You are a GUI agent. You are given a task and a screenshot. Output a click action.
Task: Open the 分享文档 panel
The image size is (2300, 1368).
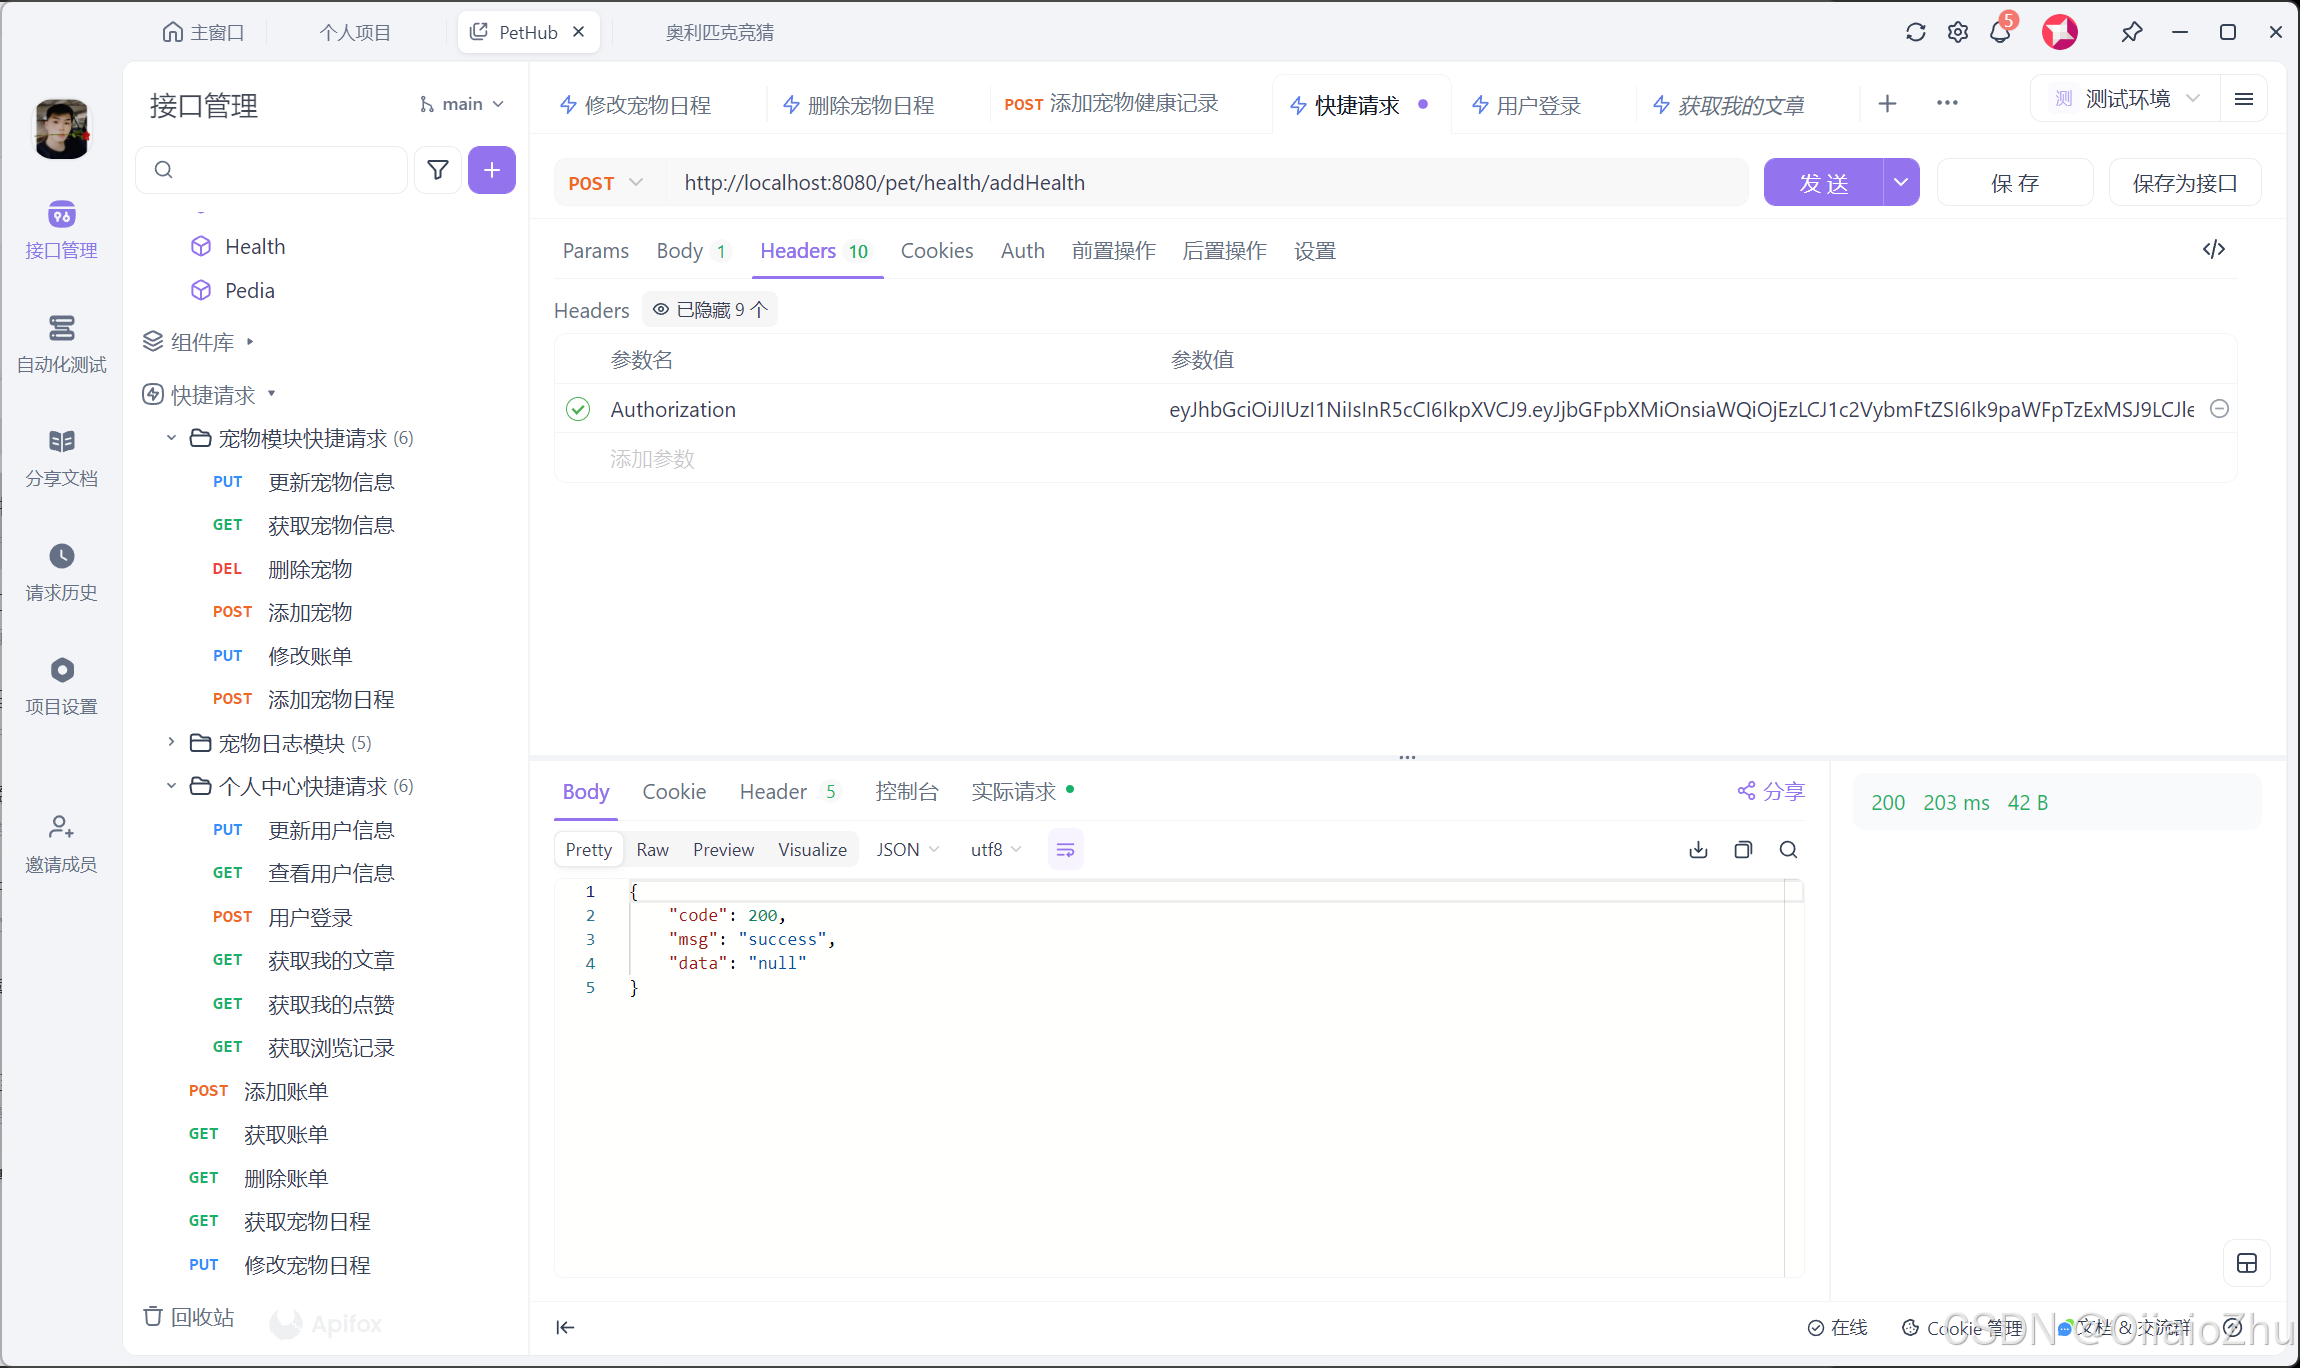tap(61, 458)
